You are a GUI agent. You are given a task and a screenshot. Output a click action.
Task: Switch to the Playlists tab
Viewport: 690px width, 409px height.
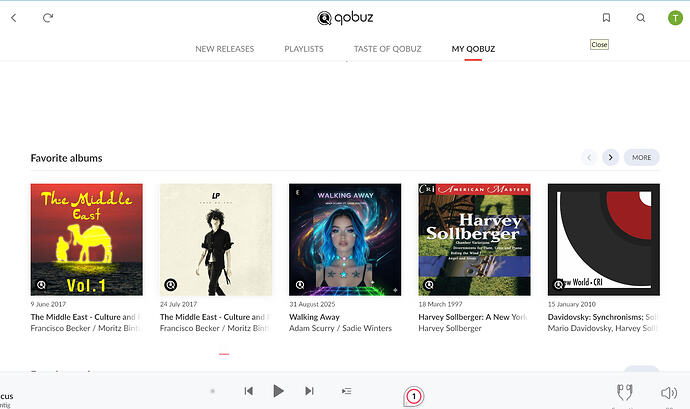tap(303, 49)
